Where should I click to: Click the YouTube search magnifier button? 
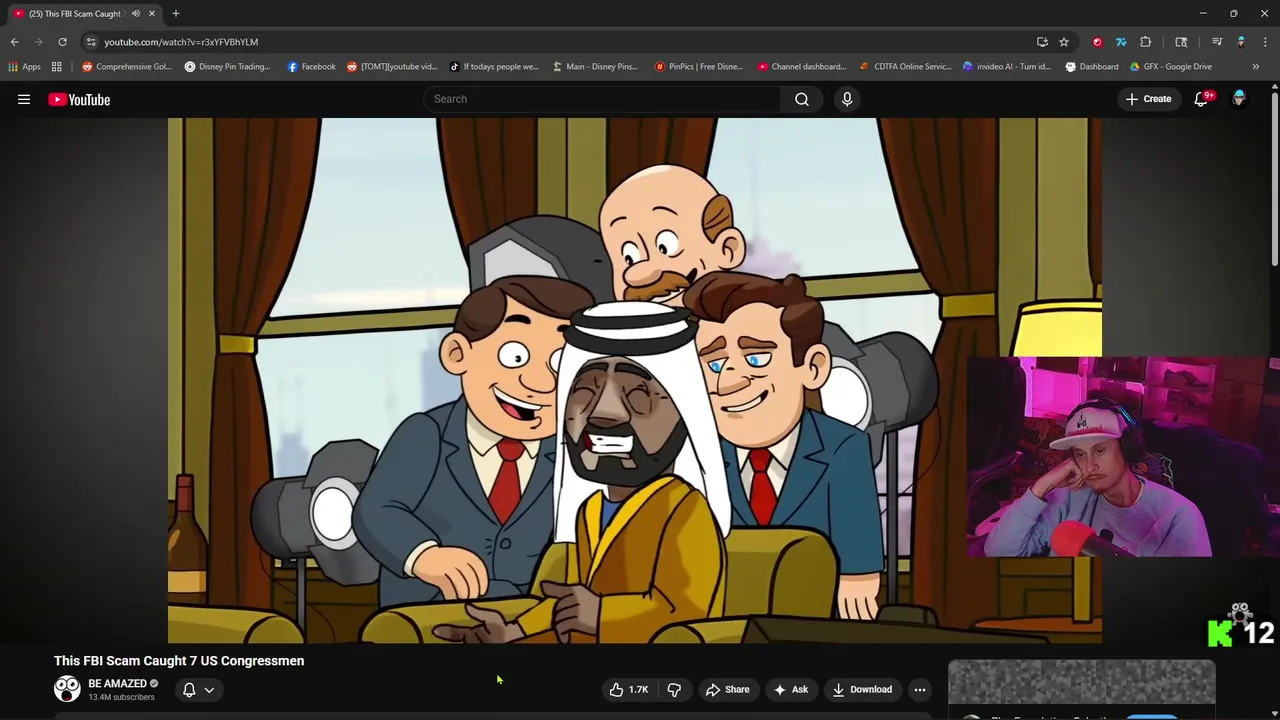(x=801, y=99)
